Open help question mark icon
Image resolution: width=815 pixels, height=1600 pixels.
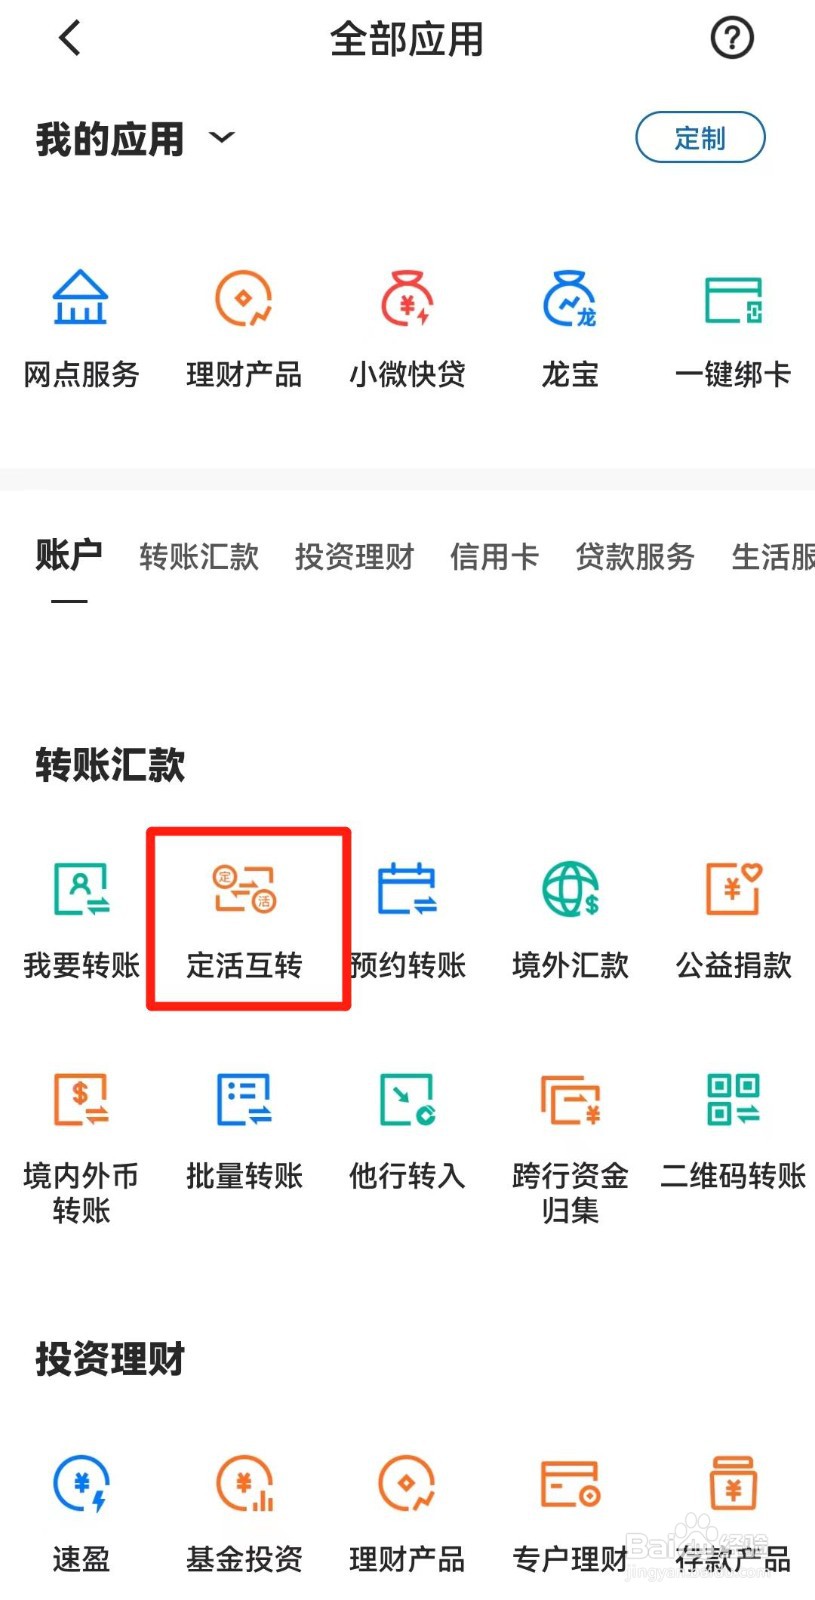[732, 38]
